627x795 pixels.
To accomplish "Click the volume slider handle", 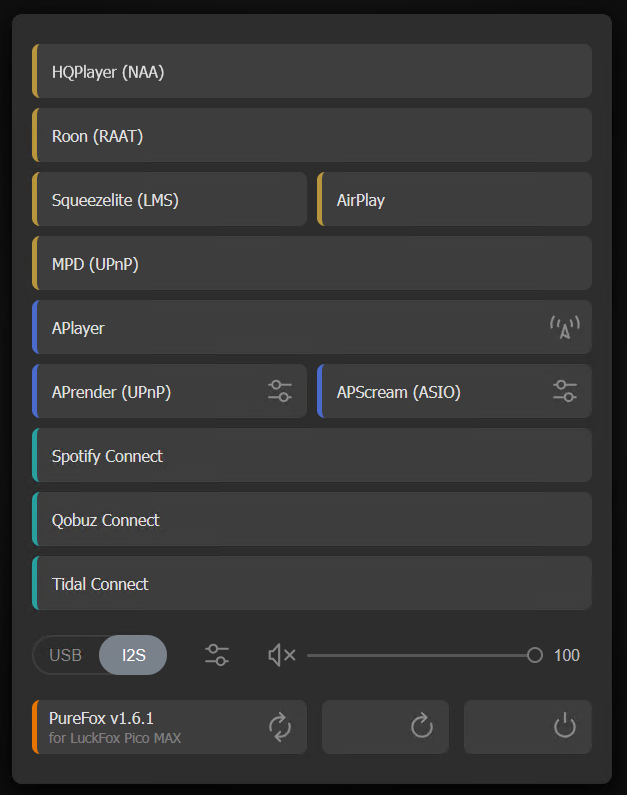I will pyautogui.click(x=535, y=655).
